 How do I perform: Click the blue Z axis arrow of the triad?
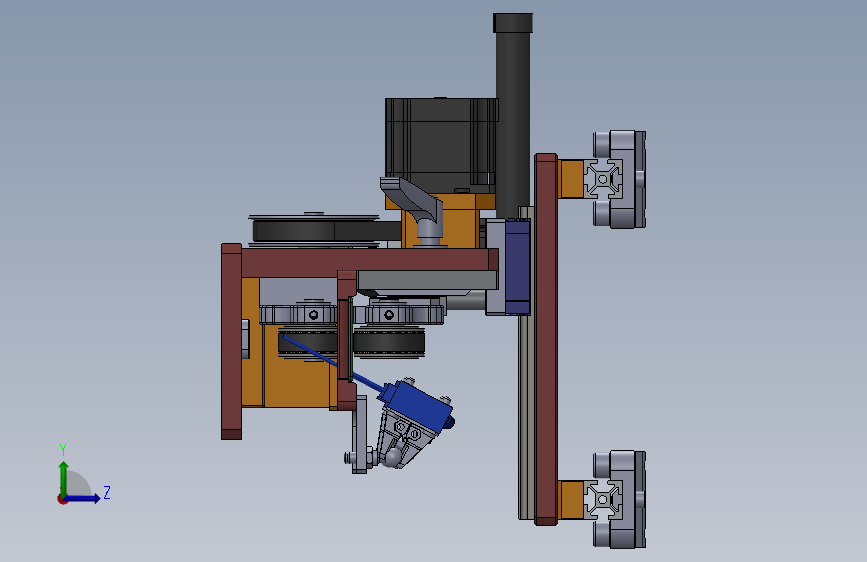coord(83,498)
